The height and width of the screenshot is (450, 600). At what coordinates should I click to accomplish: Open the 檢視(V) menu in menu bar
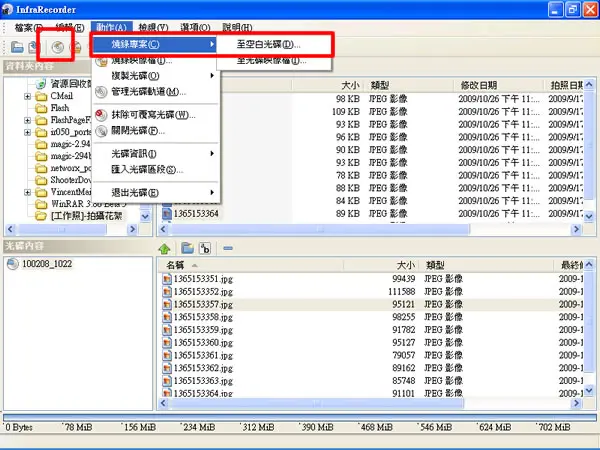(x=153, y=28)
